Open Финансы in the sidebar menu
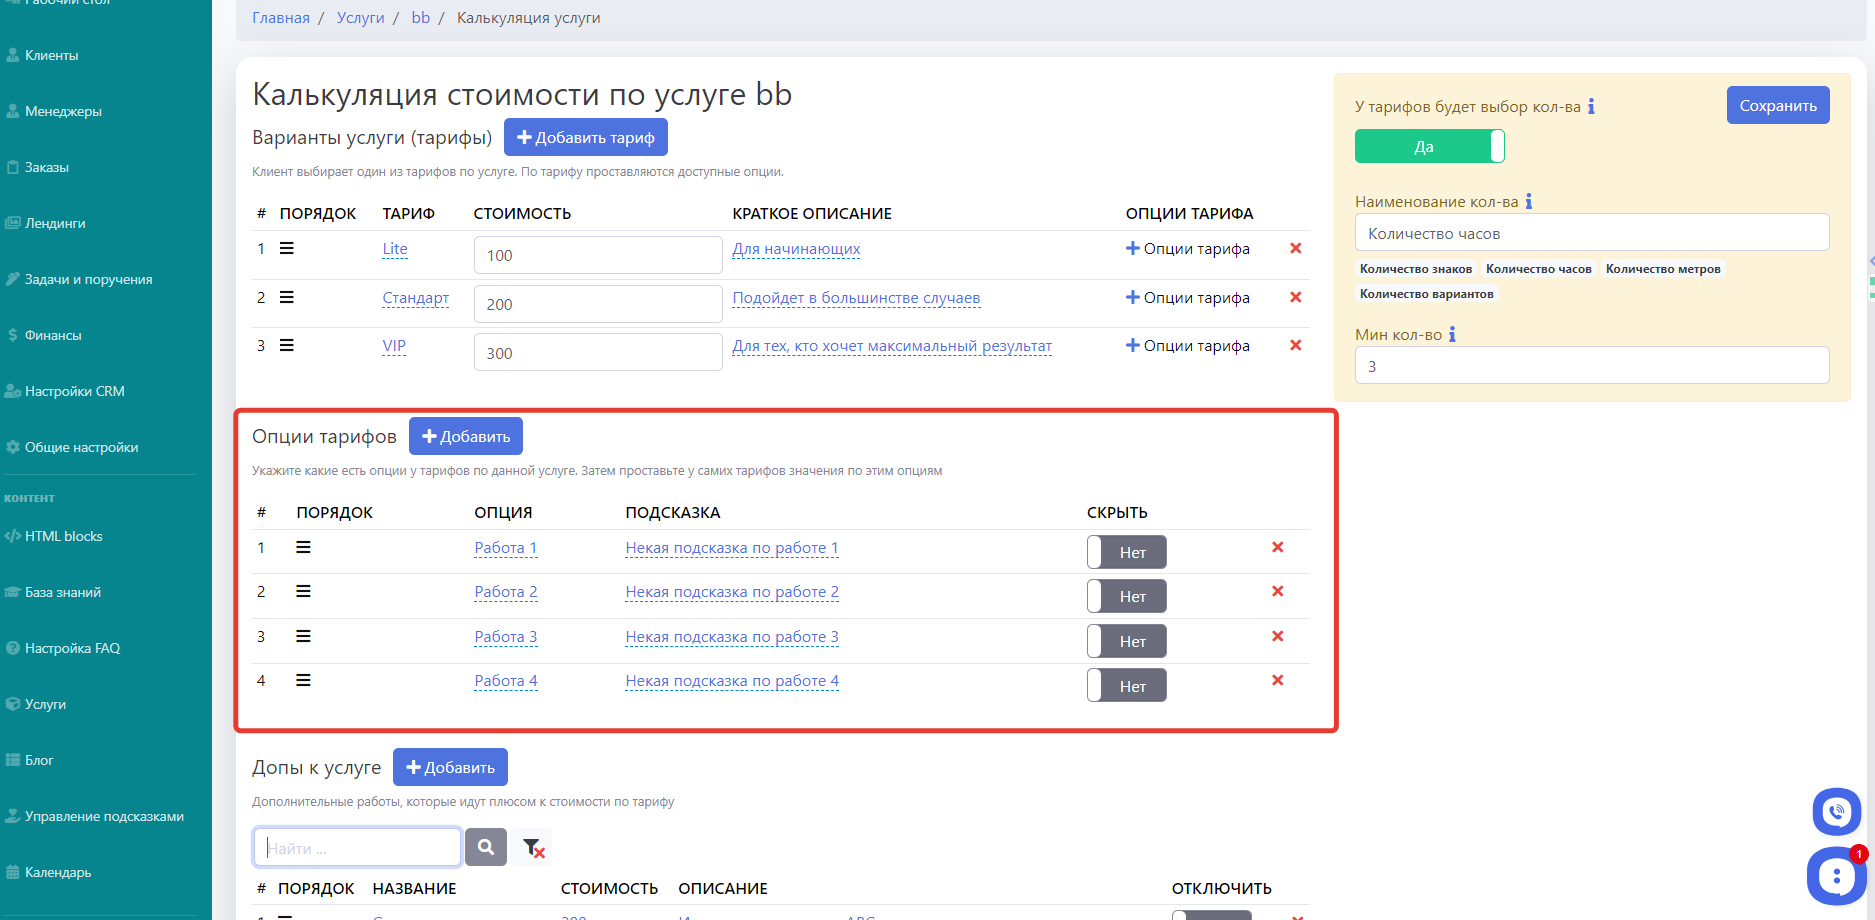Screen dimensions: 1875x920 (53, 335)
